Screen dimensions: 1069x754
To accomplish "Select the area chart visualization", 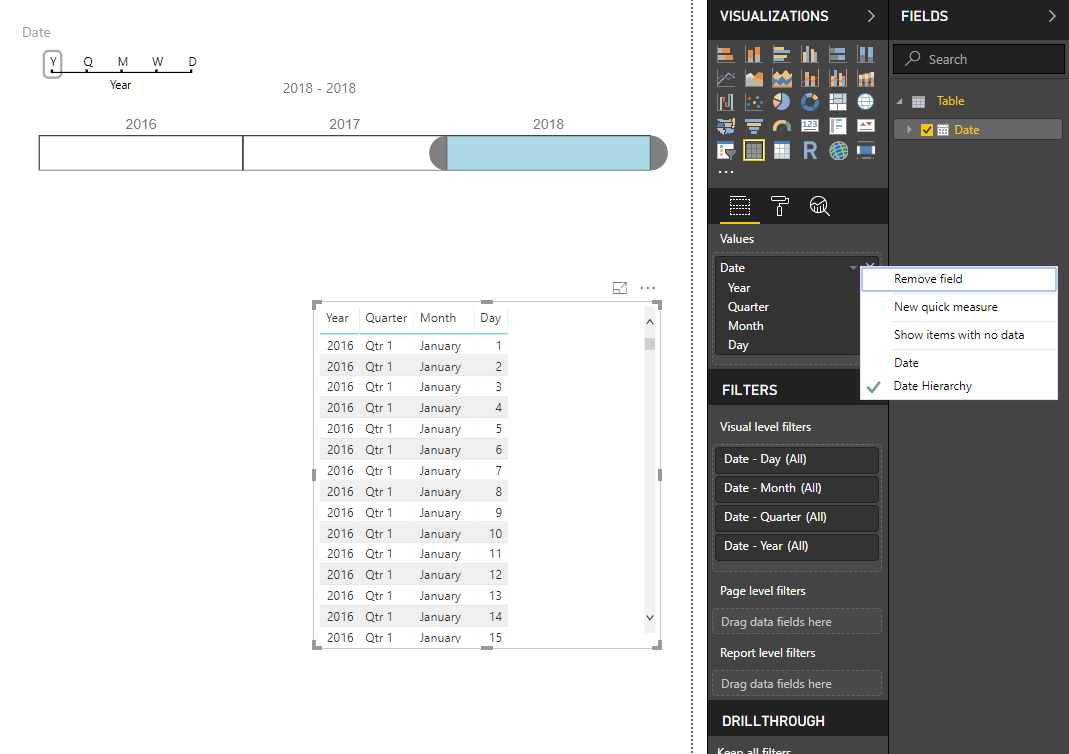I will [x=753, y=78].
